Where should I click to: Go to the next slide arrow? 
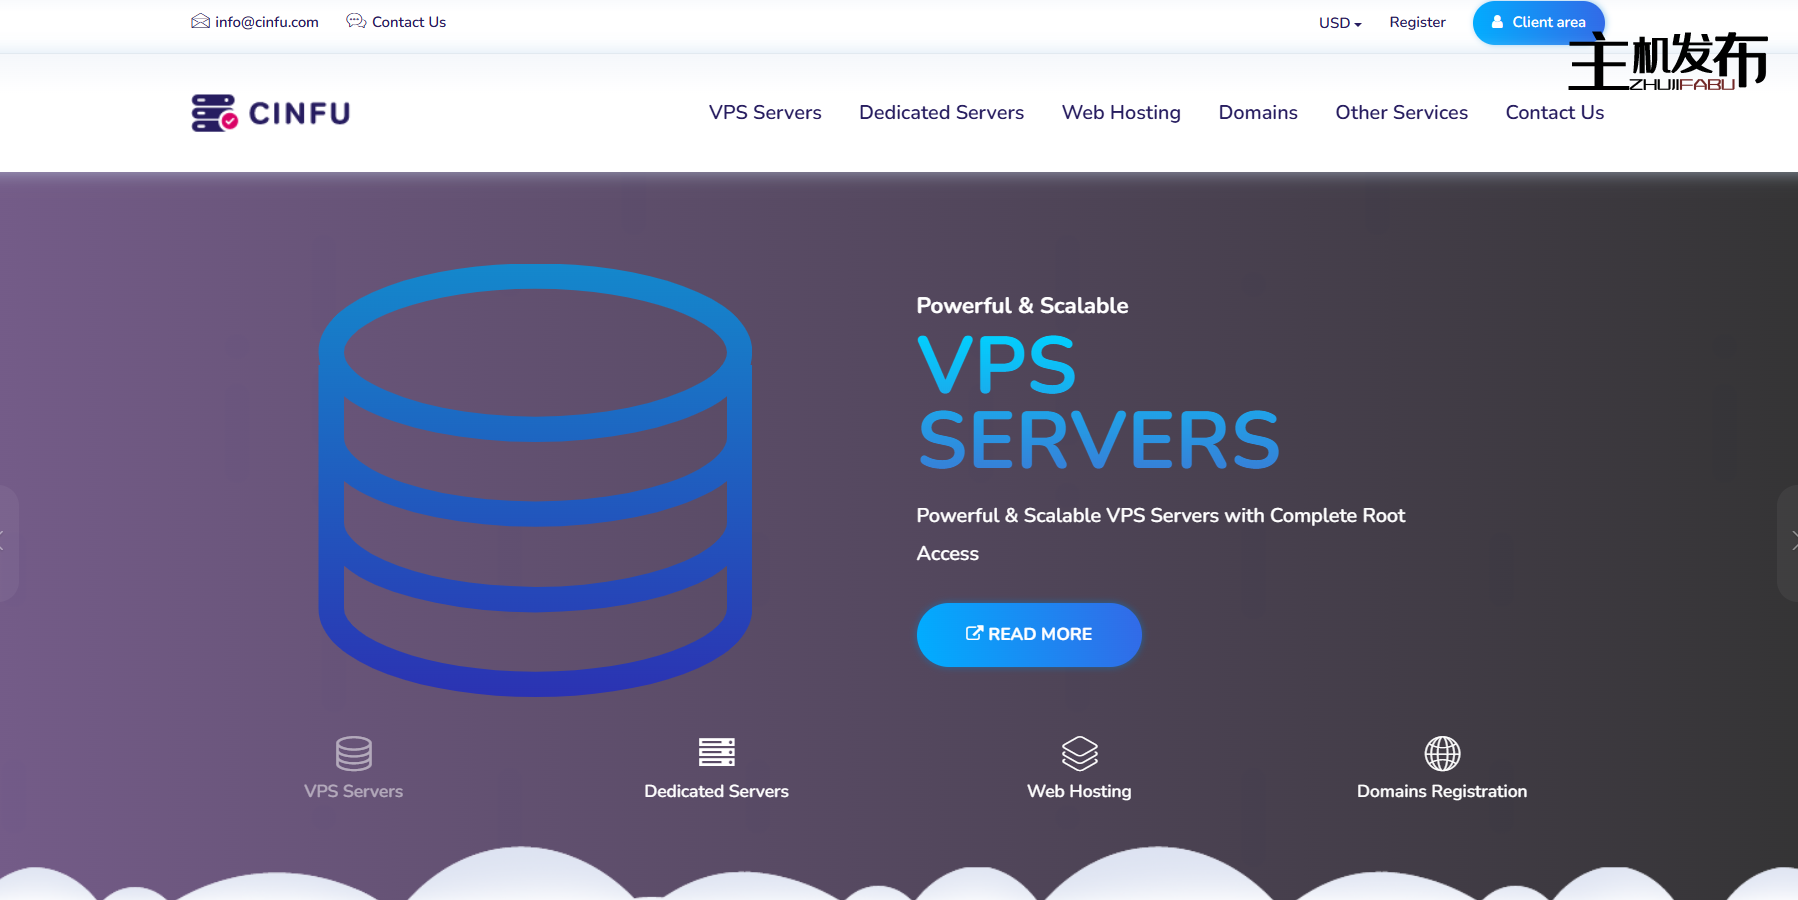1790,542
